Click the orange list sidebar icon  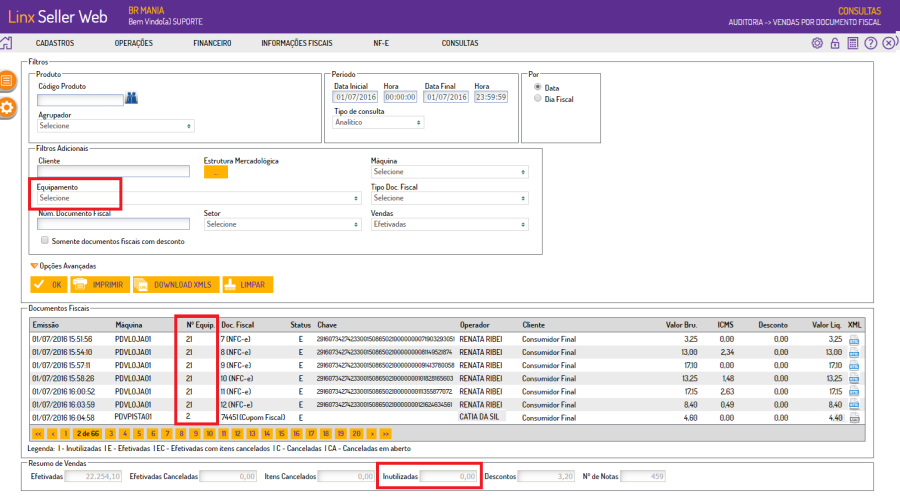click(x=7, y=79)
